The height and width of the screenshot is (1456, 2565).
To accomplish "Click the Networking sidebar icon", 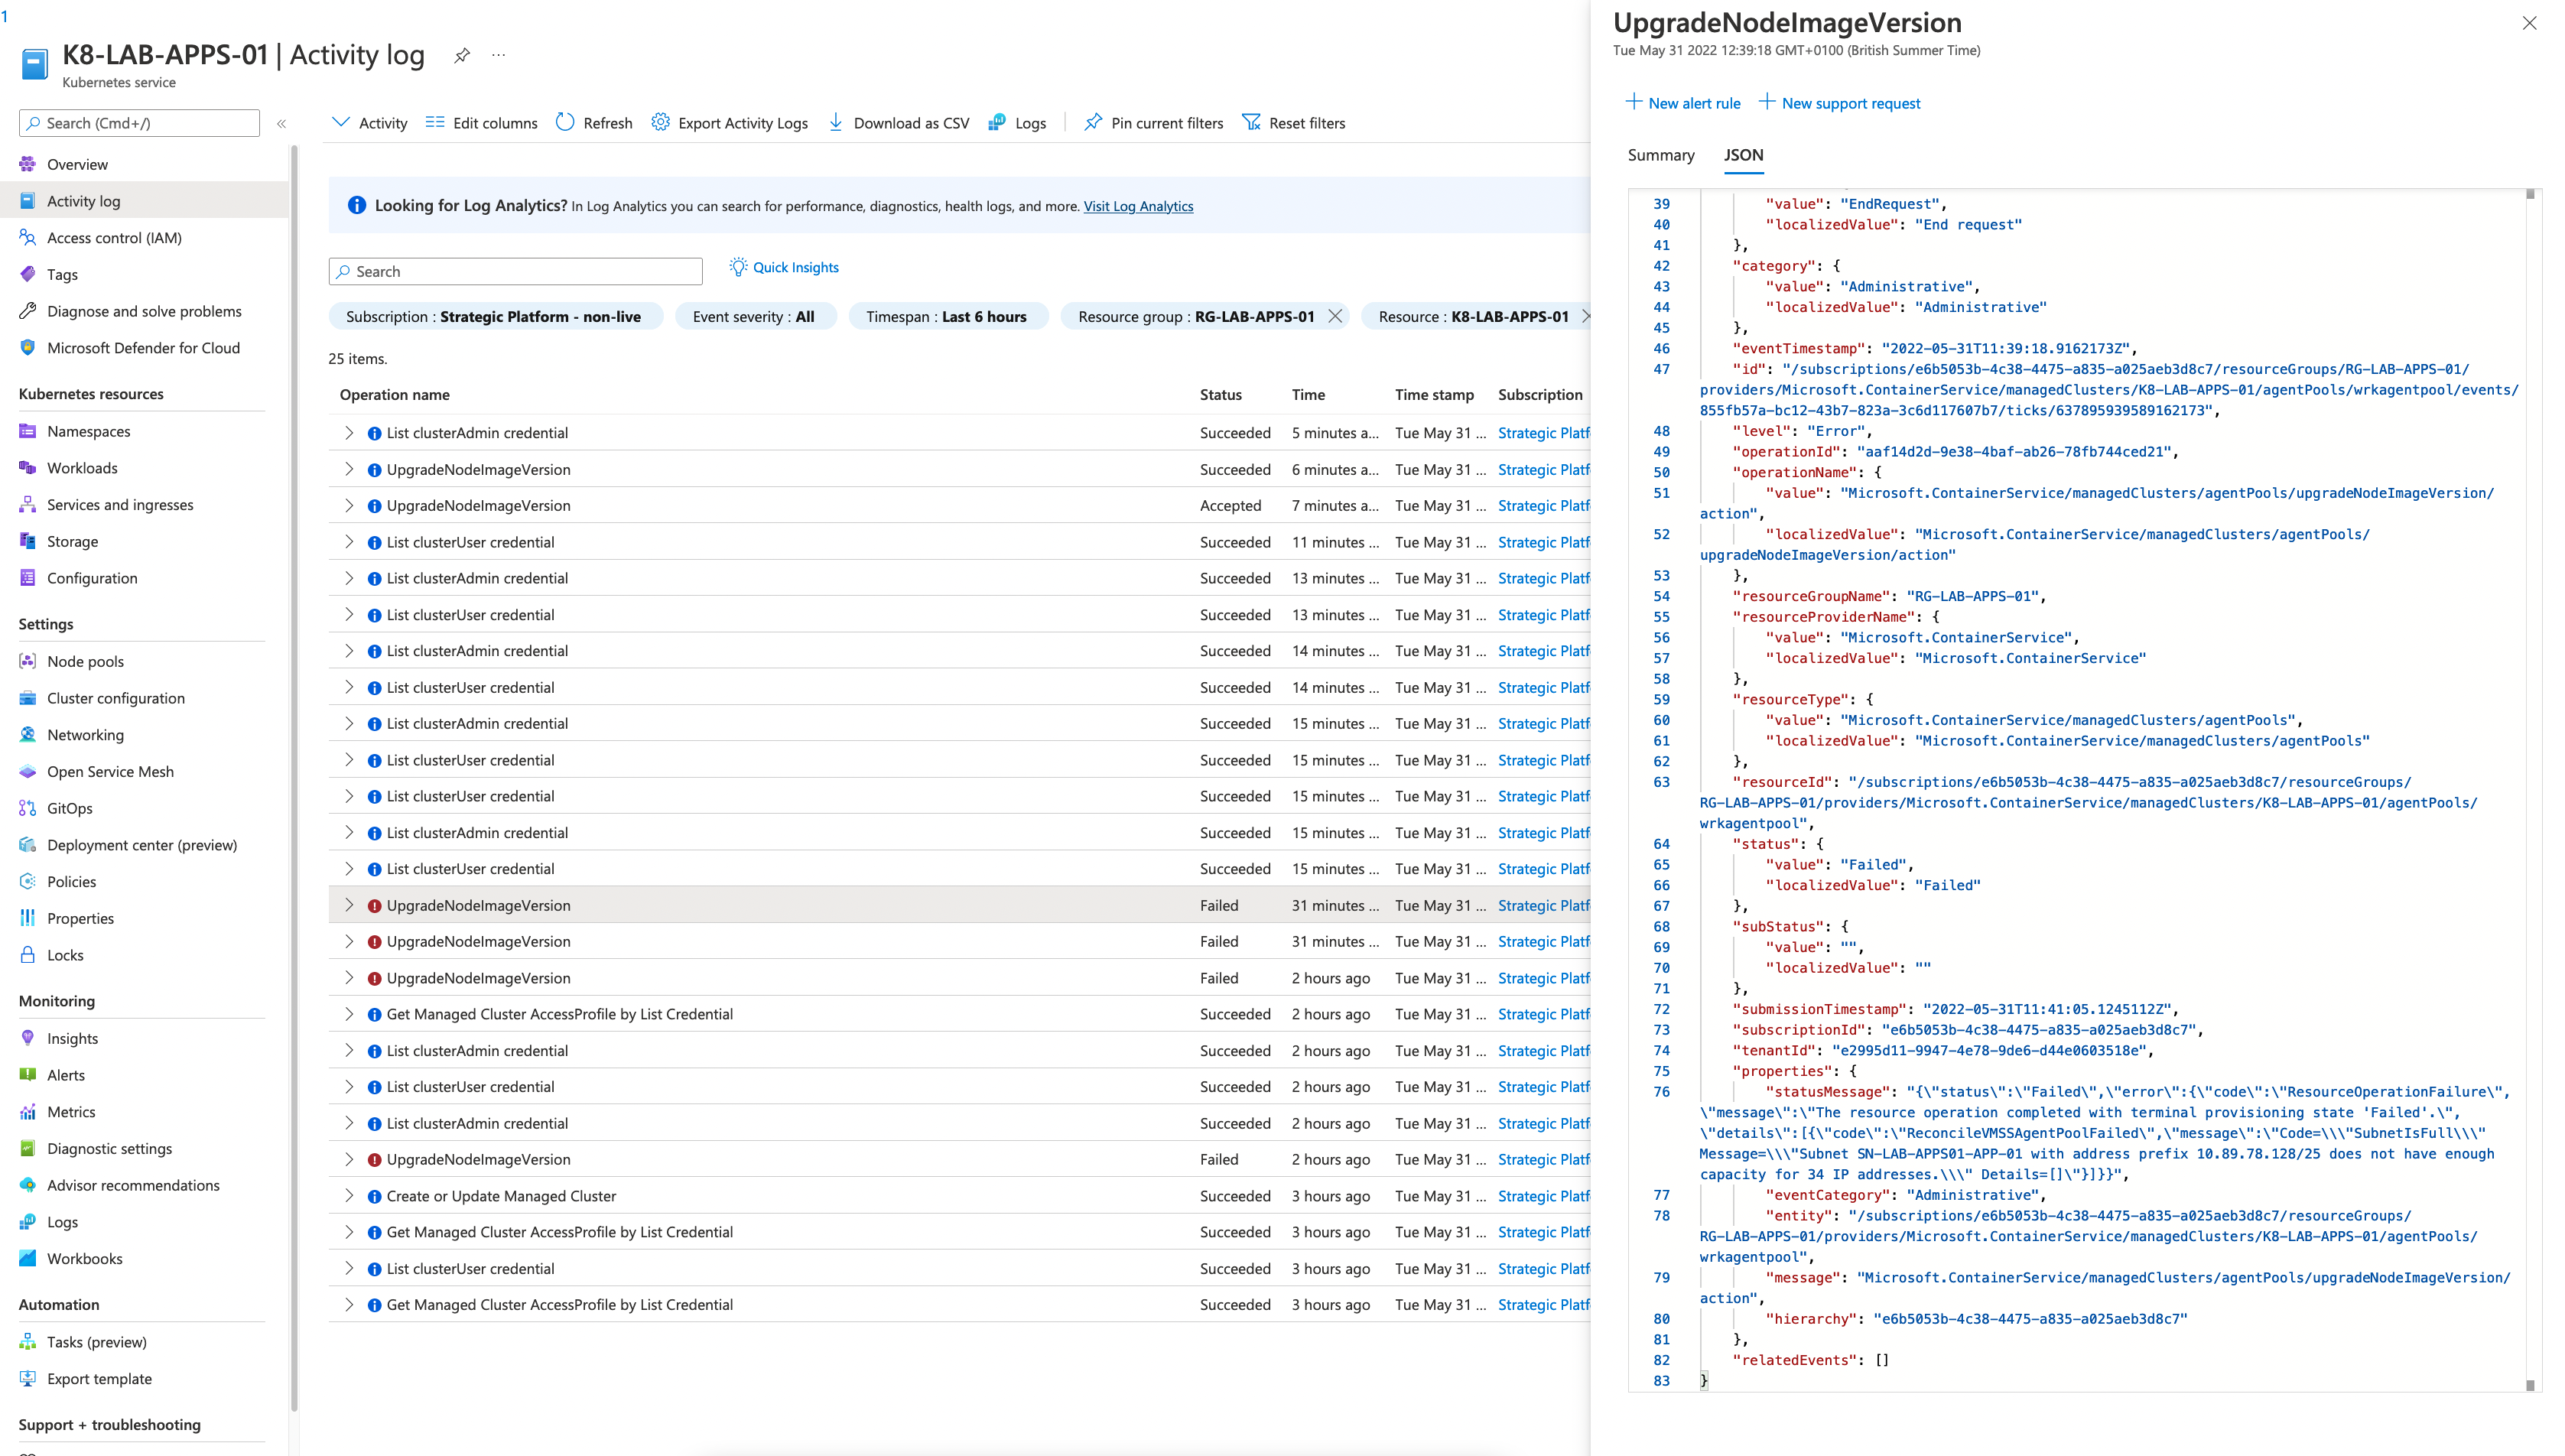I will (x=28, y=735).
